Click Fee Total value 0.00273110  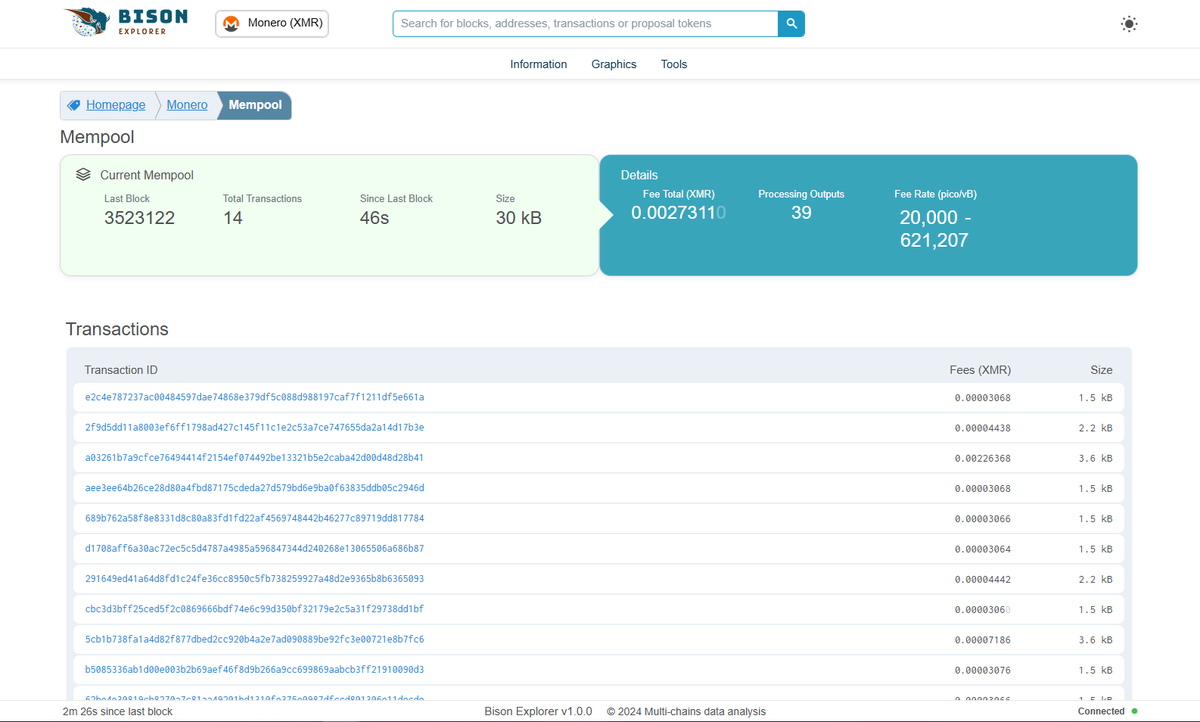679,212
